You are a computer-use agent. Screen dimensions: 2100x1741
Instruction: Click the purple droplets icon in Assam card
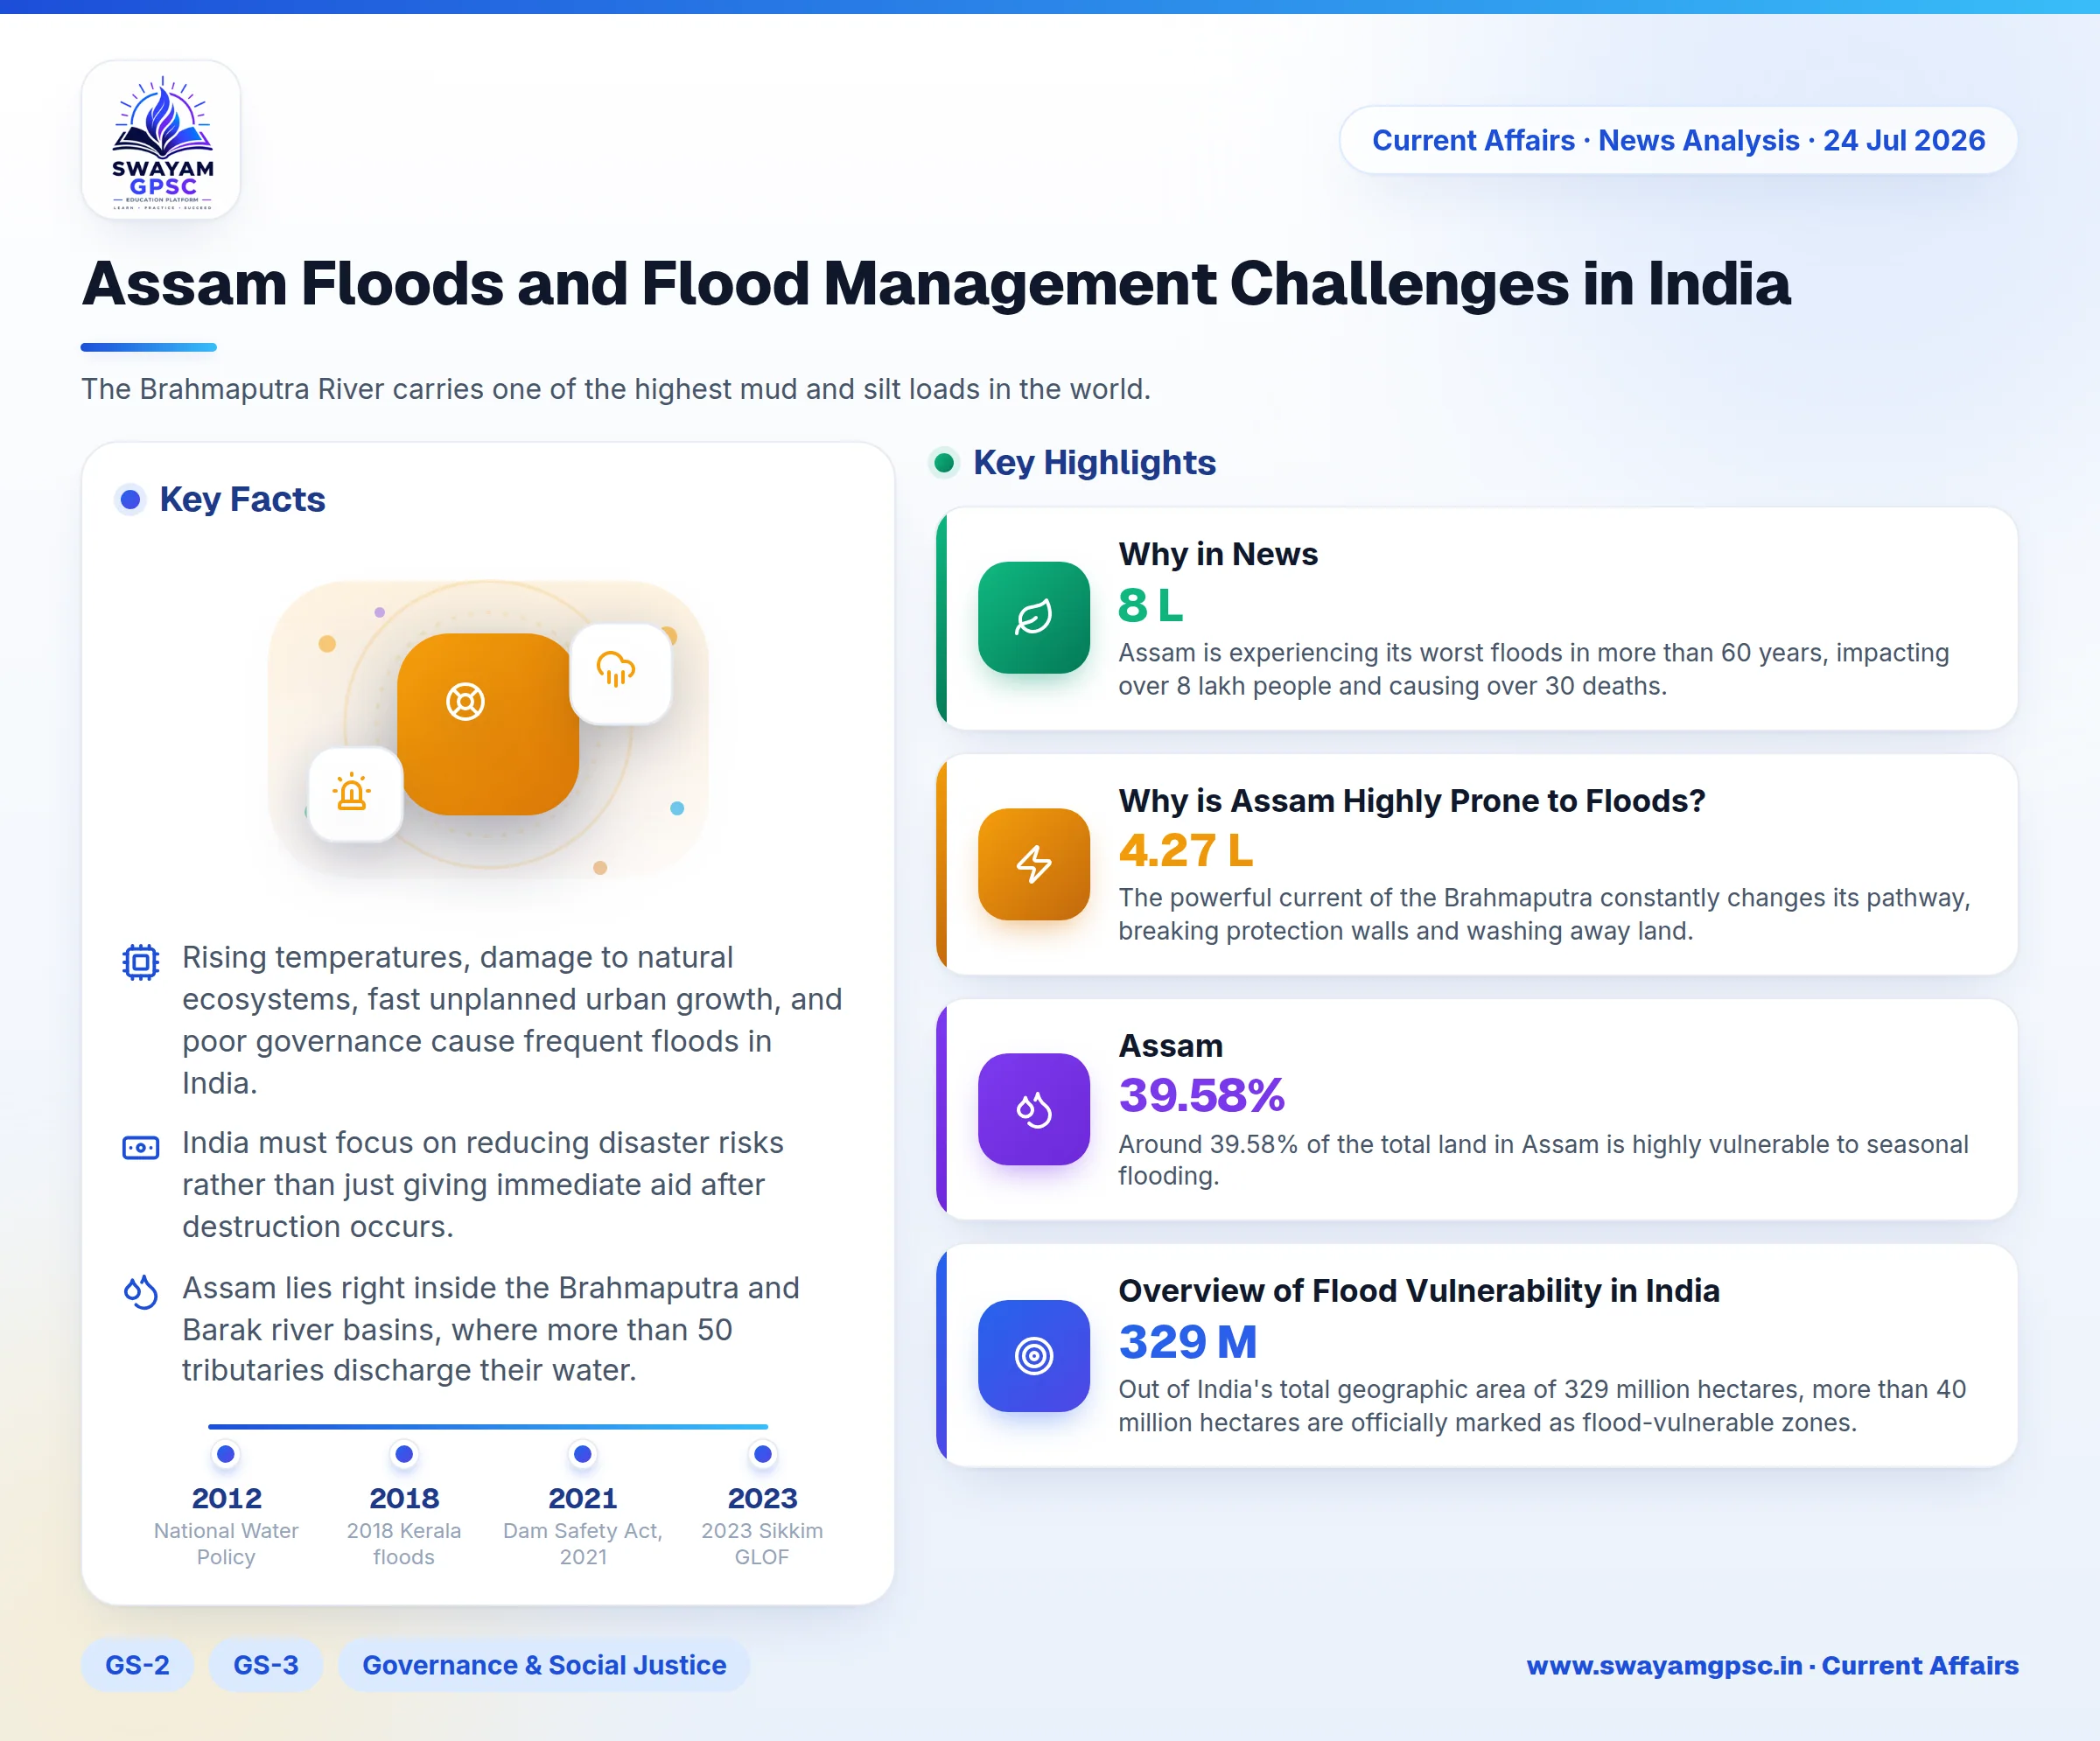1033,1109
